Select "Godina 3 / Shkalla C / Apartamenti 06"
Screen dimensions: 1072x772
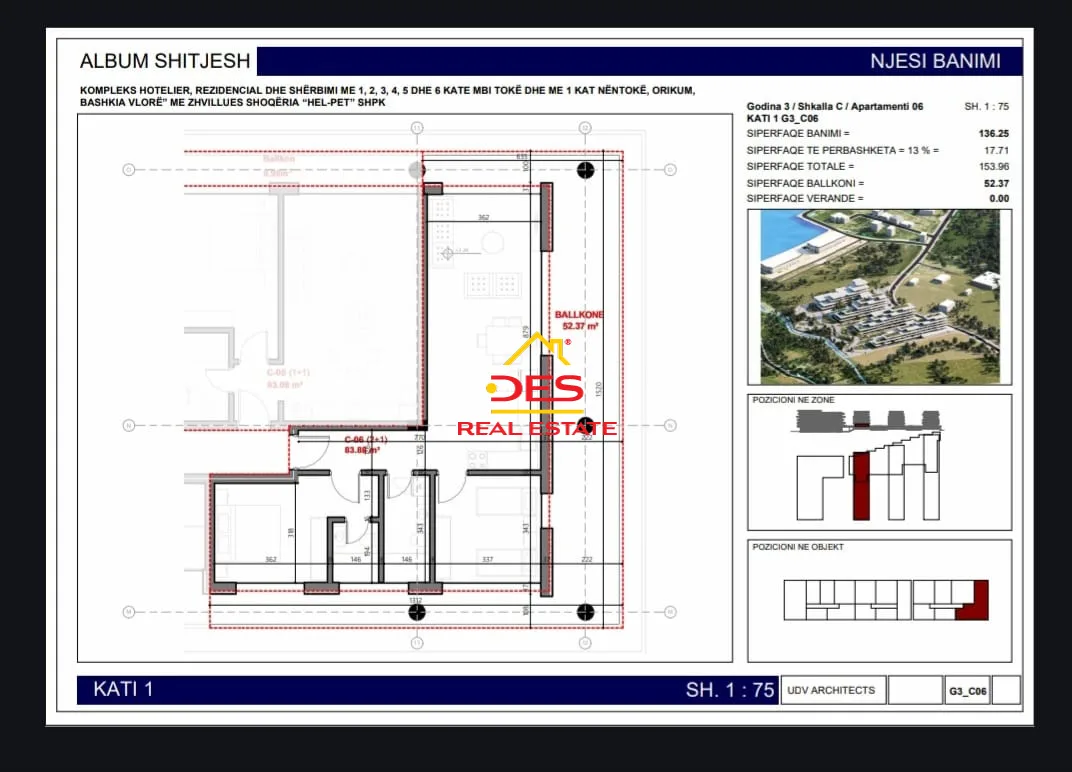pos(834,106)
